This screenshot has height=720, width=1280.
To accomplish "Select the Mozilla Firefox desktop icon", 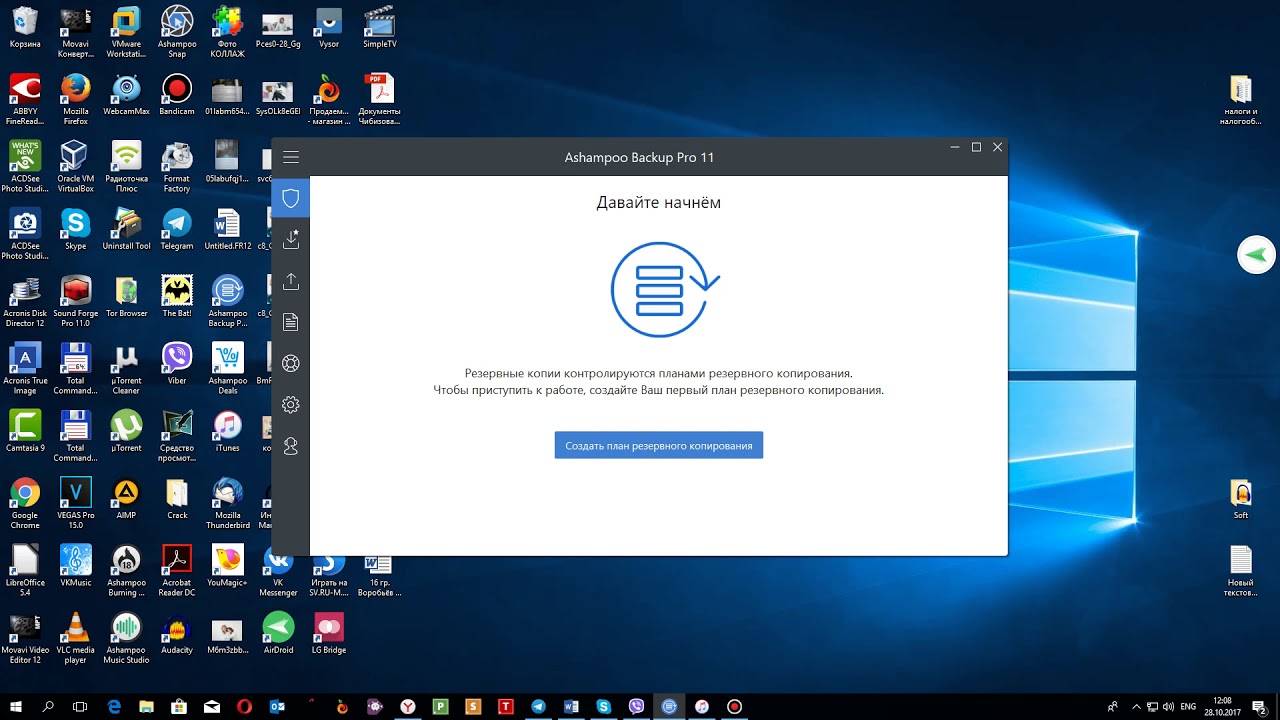I will coord(76,100).
